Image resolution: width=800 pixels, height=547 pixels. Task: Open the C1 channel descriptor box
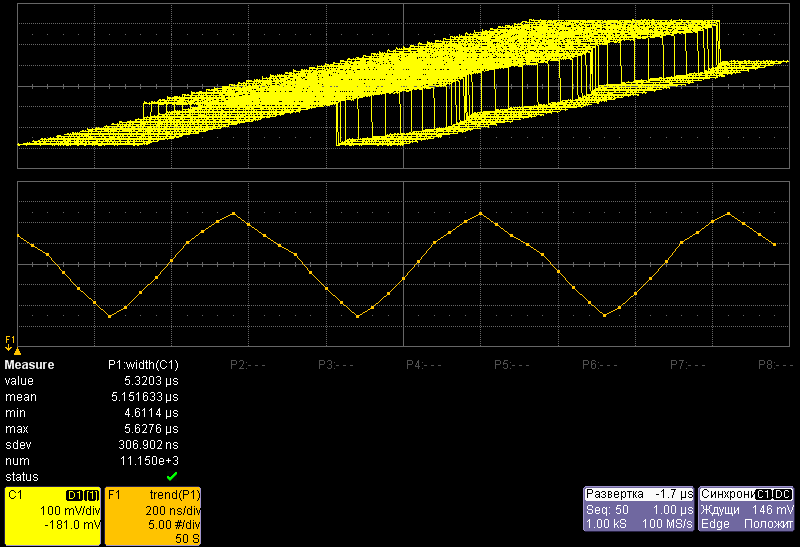tap(52, 516)
